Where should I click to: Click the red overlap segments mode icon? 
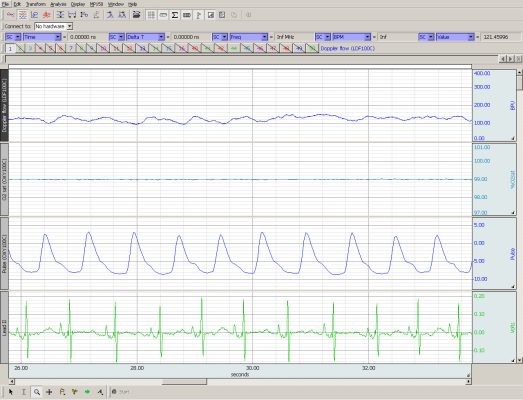[x=47, y=15]
